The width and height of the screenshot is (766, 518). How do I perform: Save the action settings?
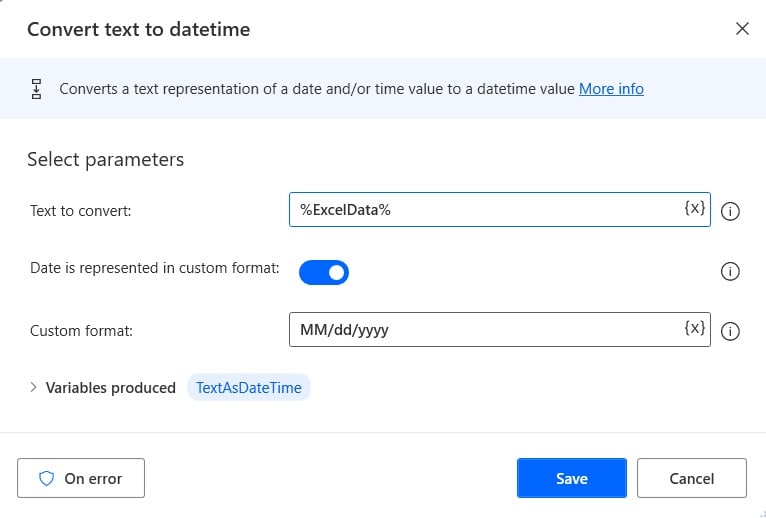[x=572, y=478]
